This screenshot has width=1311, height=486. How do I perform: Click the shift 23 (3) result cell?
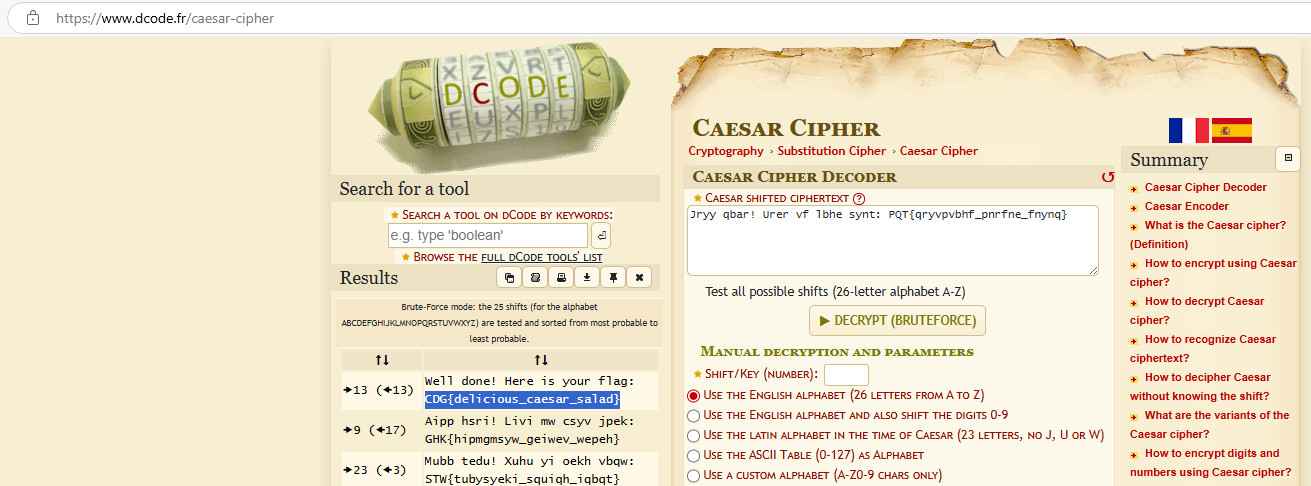click(x=381, y=470)
